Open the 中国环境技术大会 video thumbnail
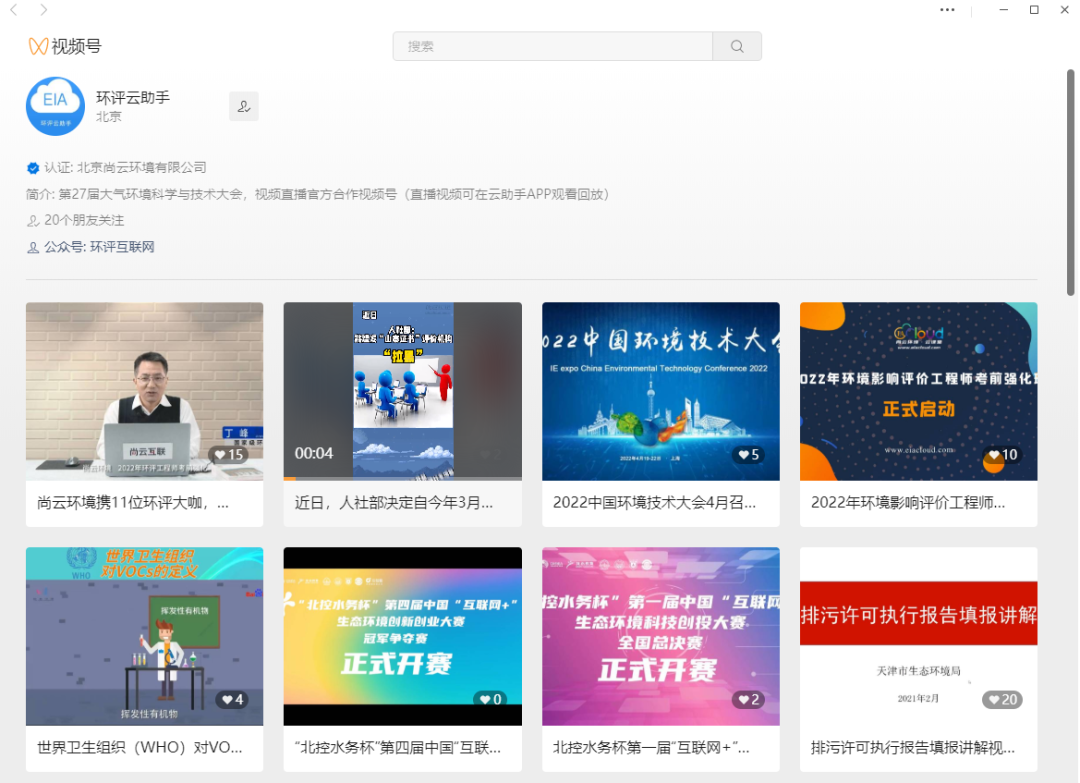 pos(661,391)
